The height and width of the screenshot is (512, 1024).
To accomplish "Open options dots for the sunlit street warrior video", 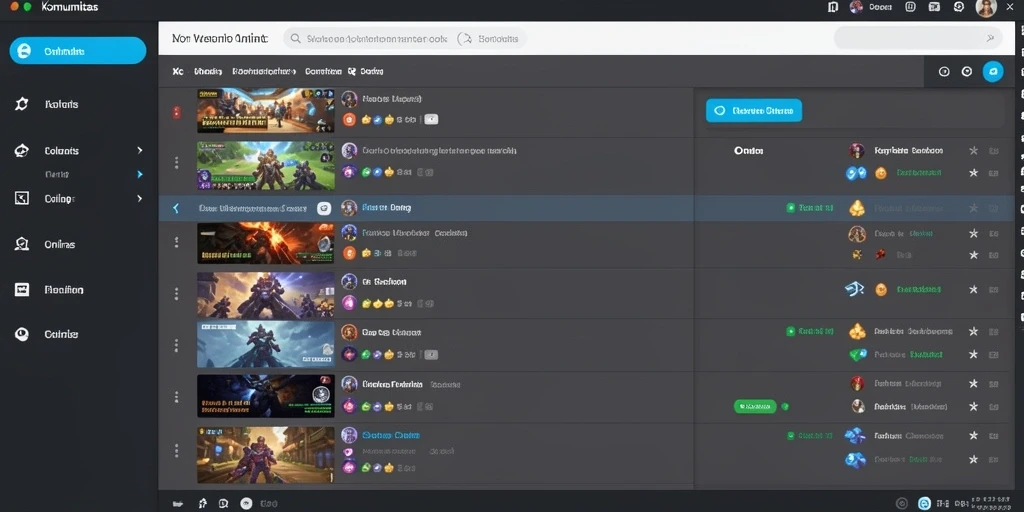I will [x=176, y=450].
